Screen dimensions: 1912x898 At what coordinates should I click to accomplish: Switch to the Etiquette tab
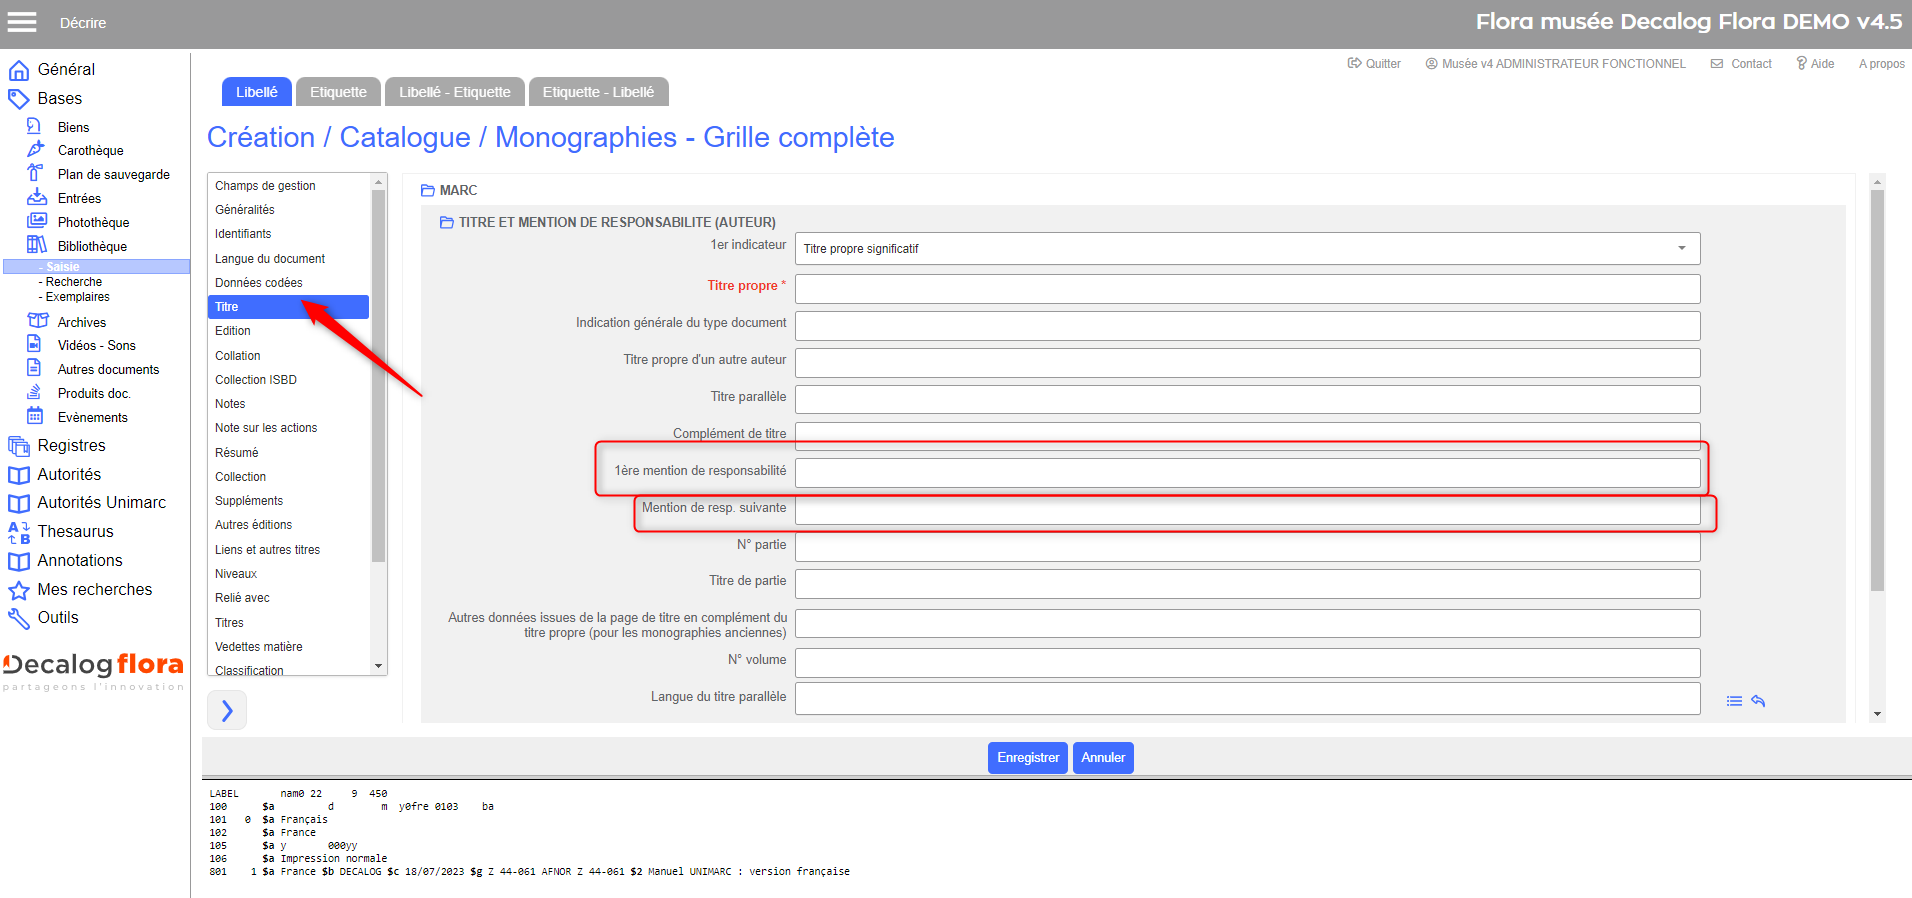click(338, 92)
